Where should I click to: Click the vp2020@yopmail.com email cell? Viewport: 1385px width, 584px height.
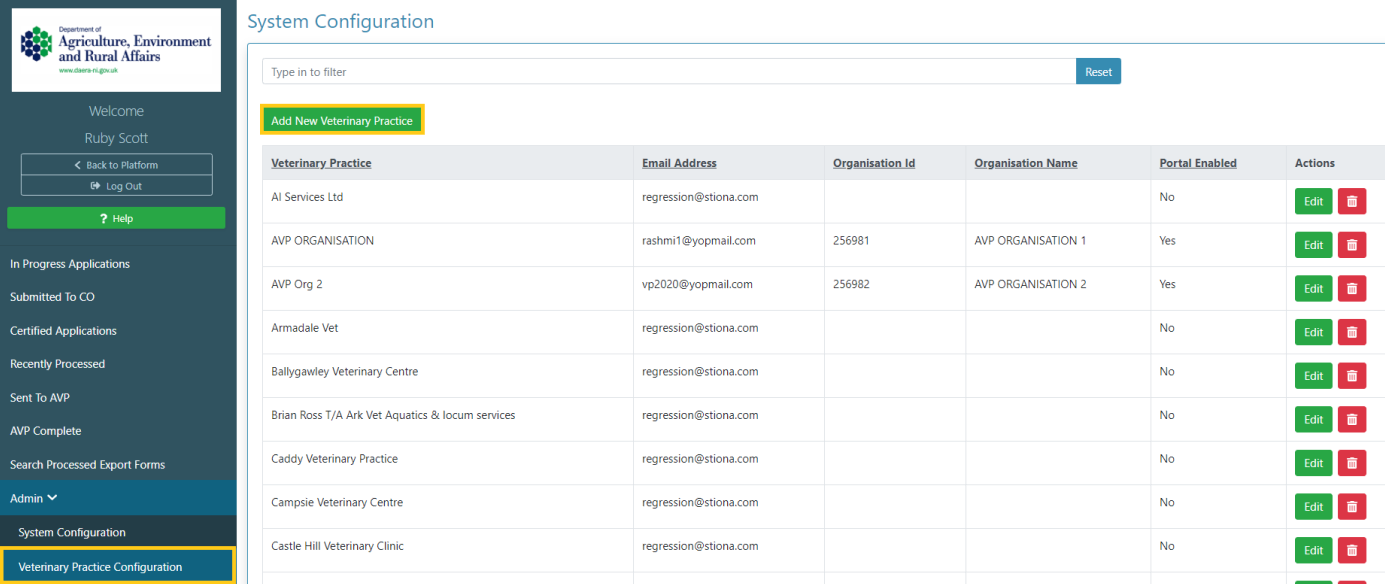697,284
